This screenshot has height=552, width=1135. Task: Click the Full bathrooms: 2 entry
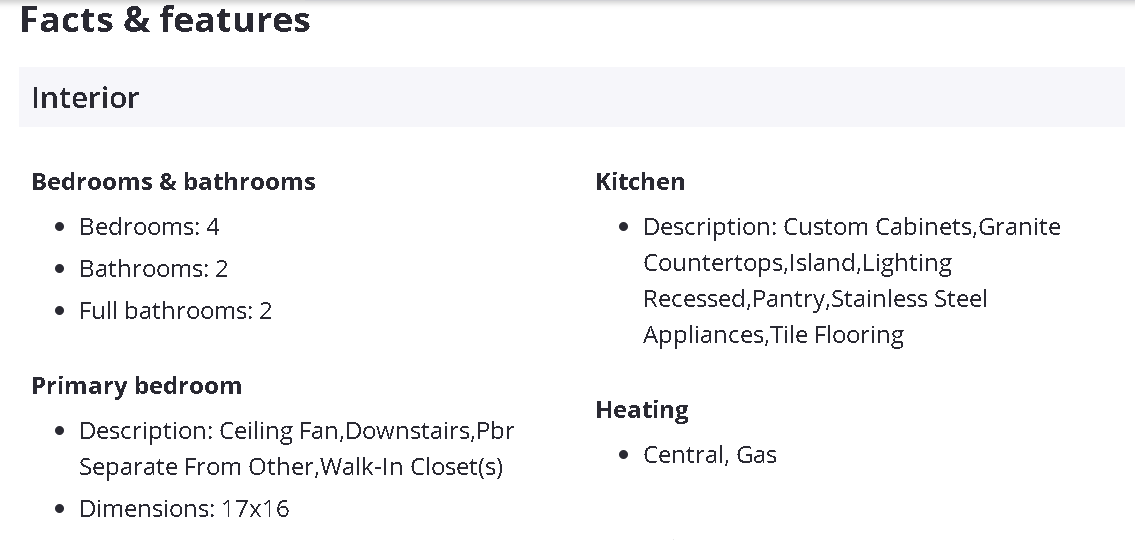coord(175,311)
